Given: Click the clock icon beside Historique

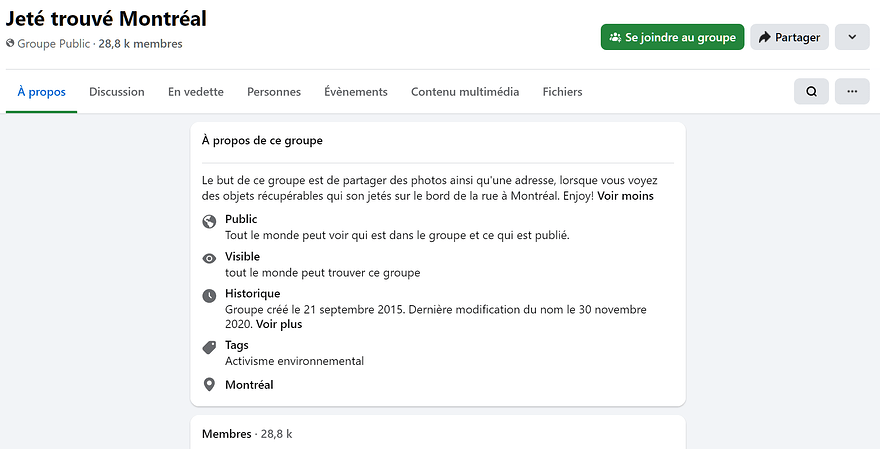Looking at the screenshot, I should tap(209, 296).
